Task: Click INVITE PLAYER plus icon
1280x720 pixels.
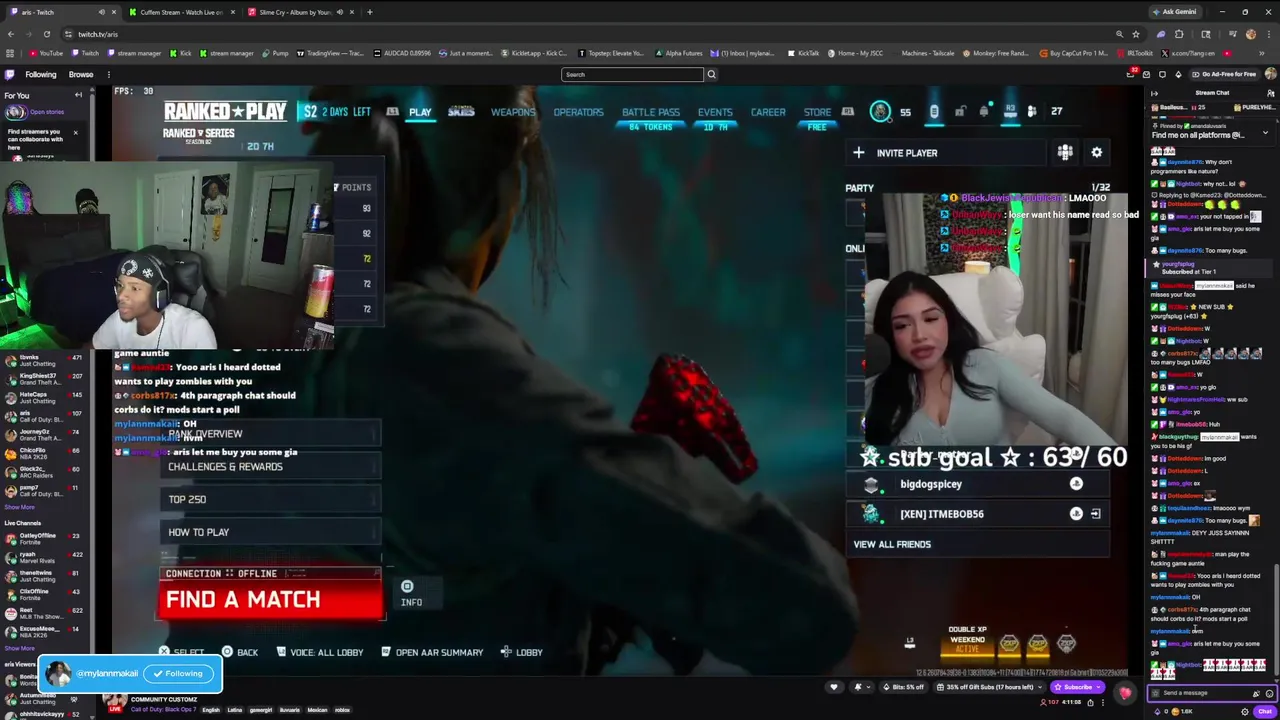Action: pyautogui.click(x=858, y=153)
